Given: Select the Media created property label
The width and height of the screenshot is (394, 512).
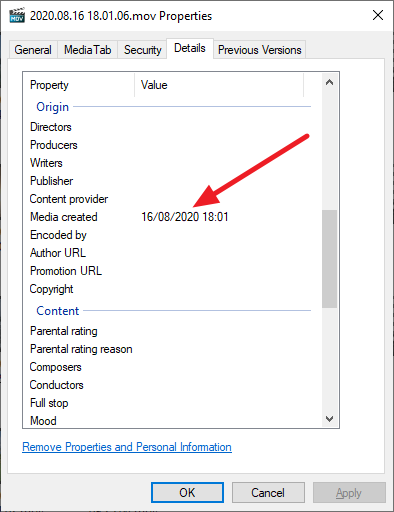Looking at the screenshot, I should pos(64,217).
